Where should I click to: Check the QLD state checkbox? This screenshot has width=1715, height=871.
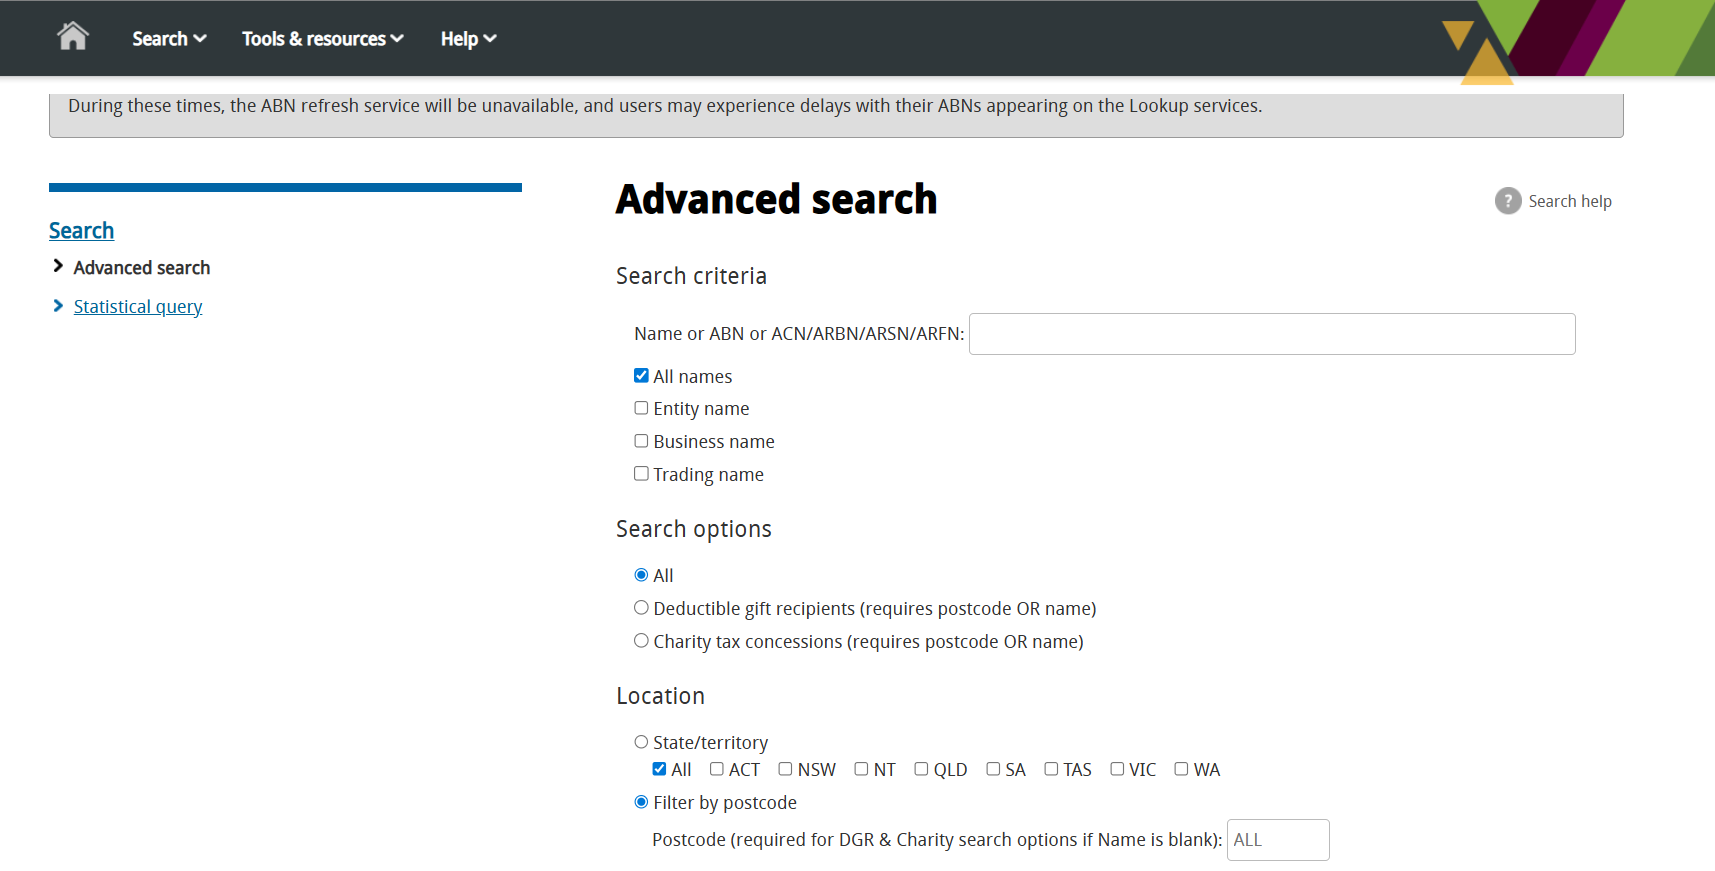coord(921,769)
